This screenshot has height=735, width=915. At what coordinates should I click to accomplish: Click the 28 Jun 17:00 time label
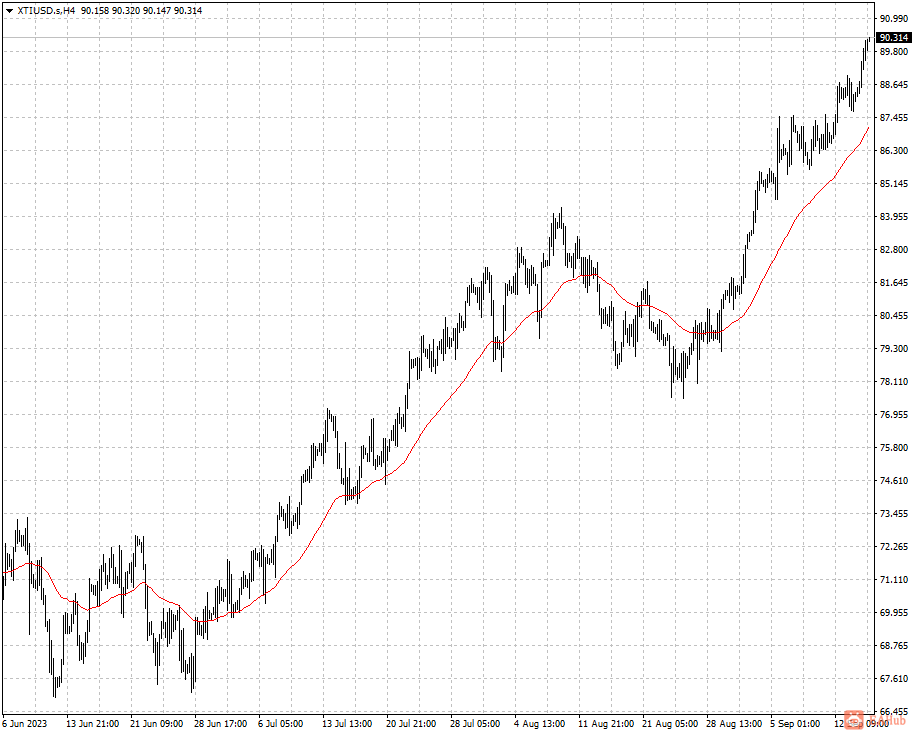point(221,724)
